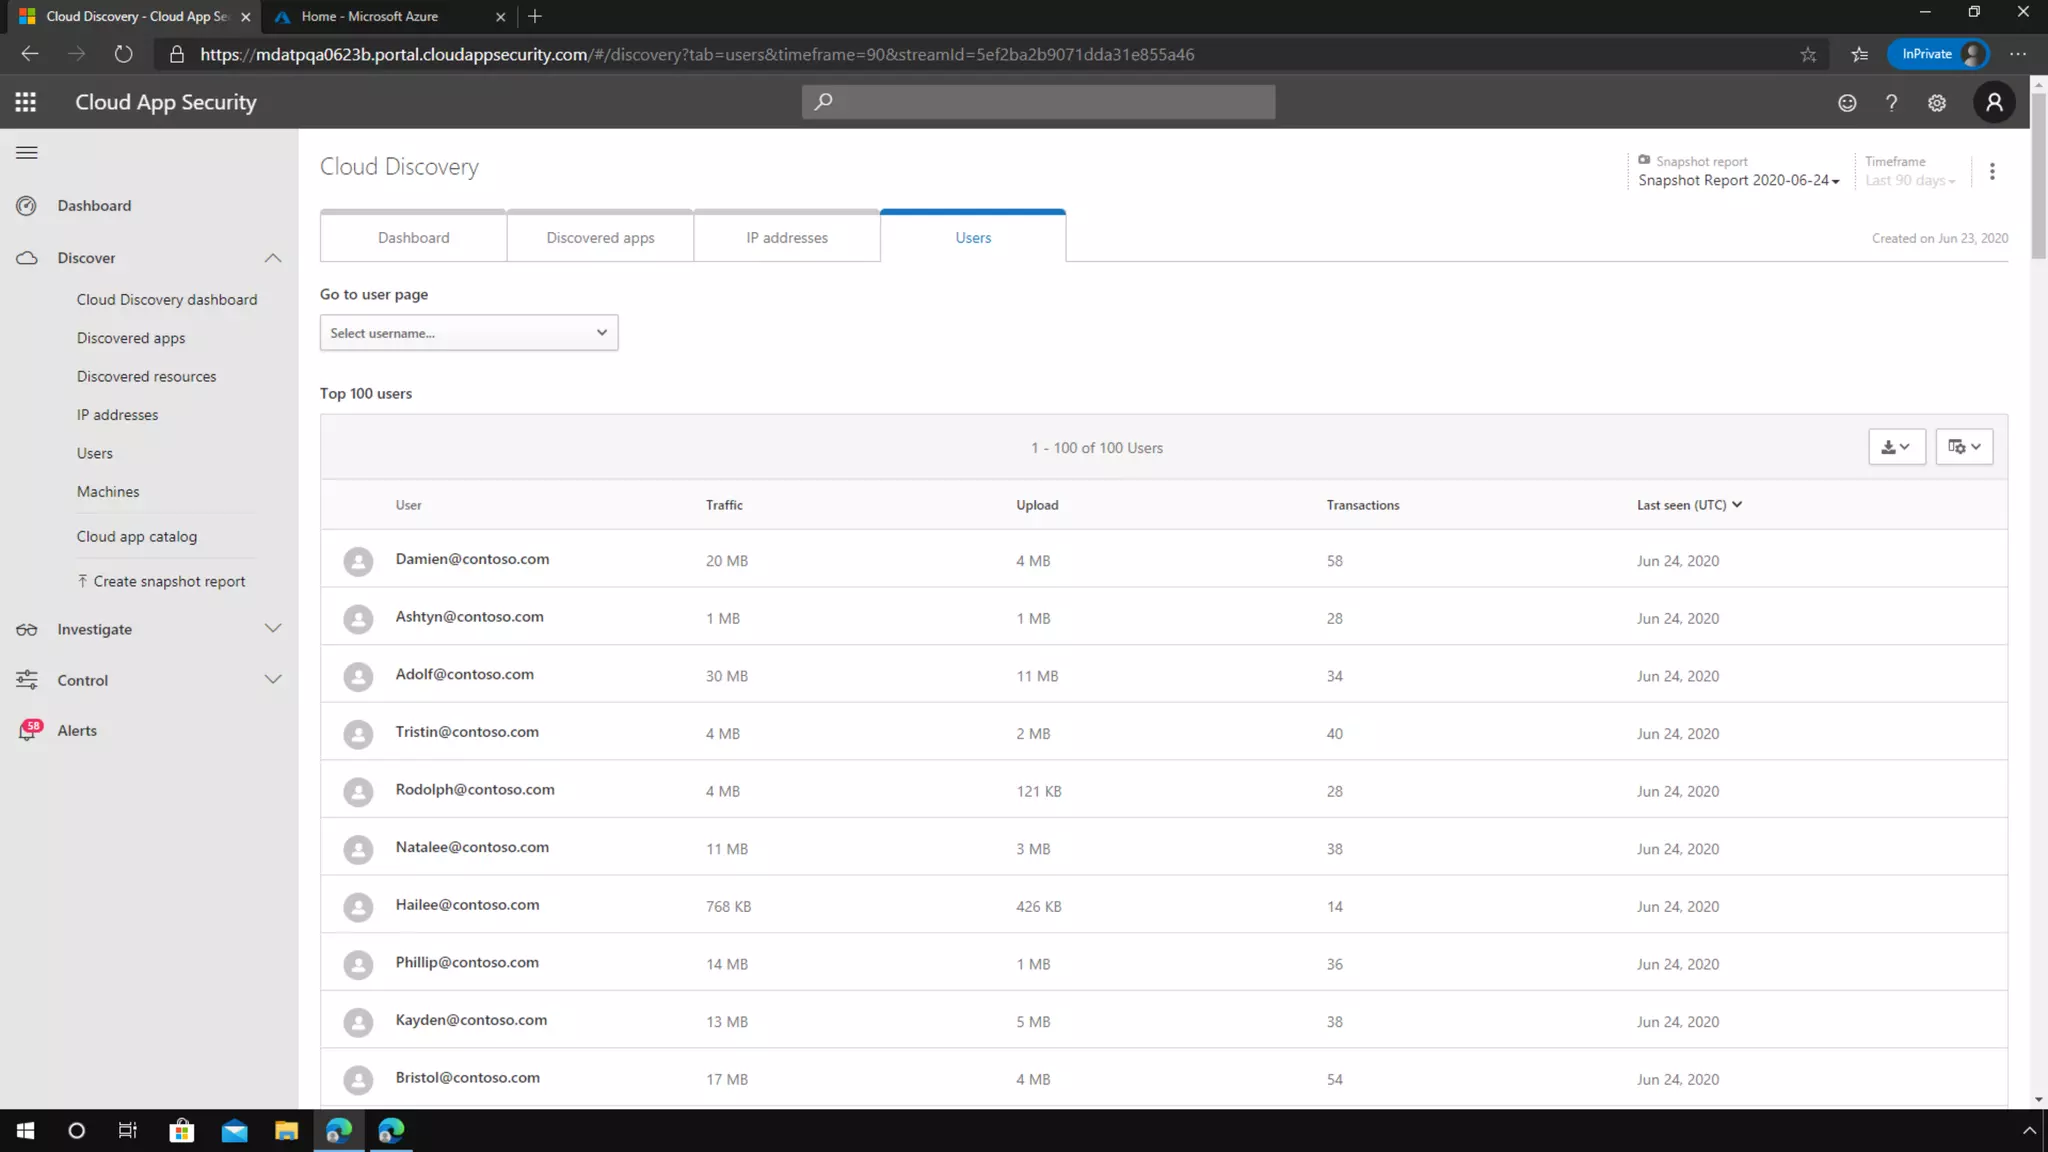
Task: Click Create snapshot report link
Action: coord(168,582)
